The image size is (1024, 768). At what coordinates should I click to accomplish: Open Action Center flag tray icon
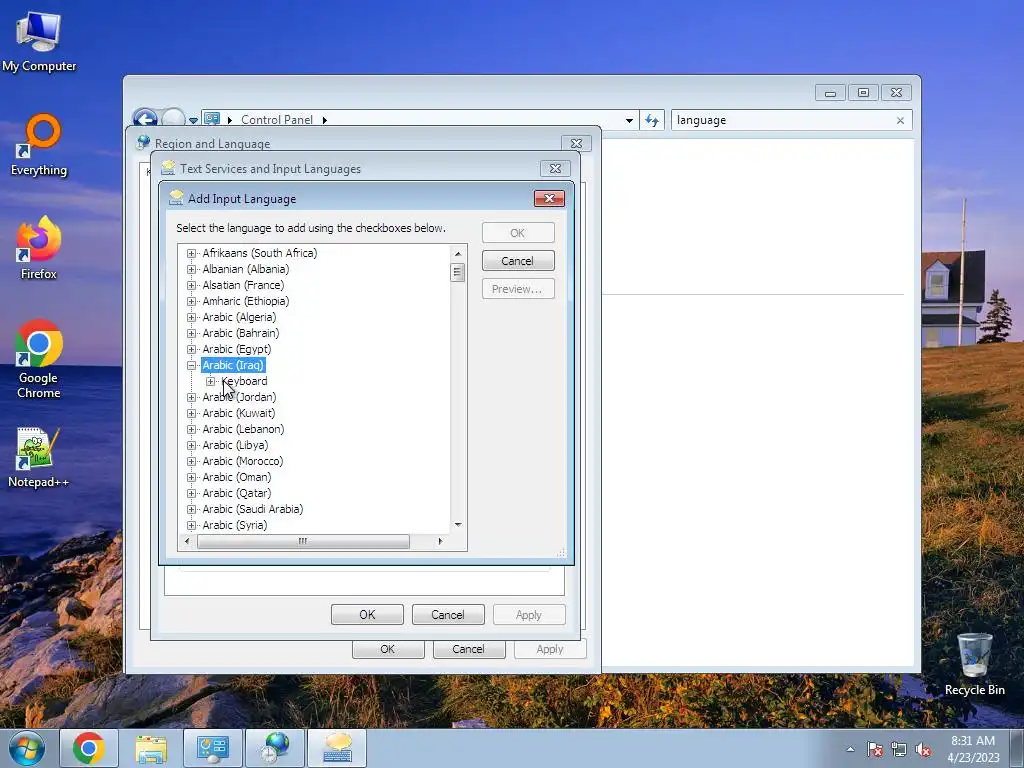point(874,750)
